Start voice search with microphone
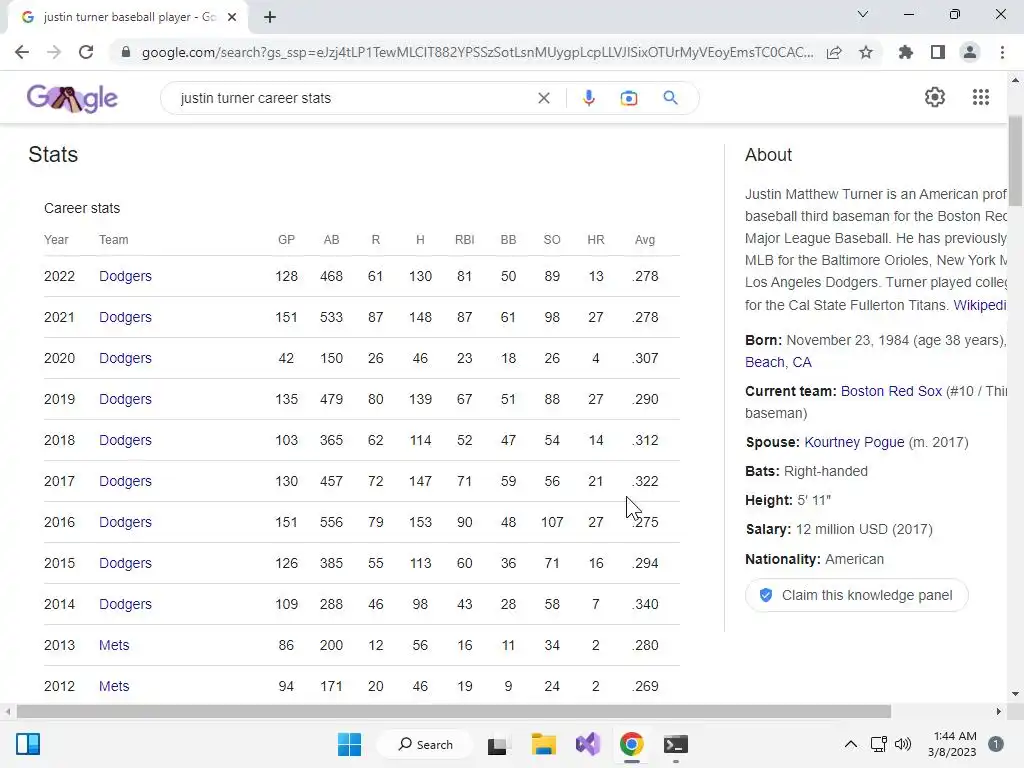 [x=588, y=98]
